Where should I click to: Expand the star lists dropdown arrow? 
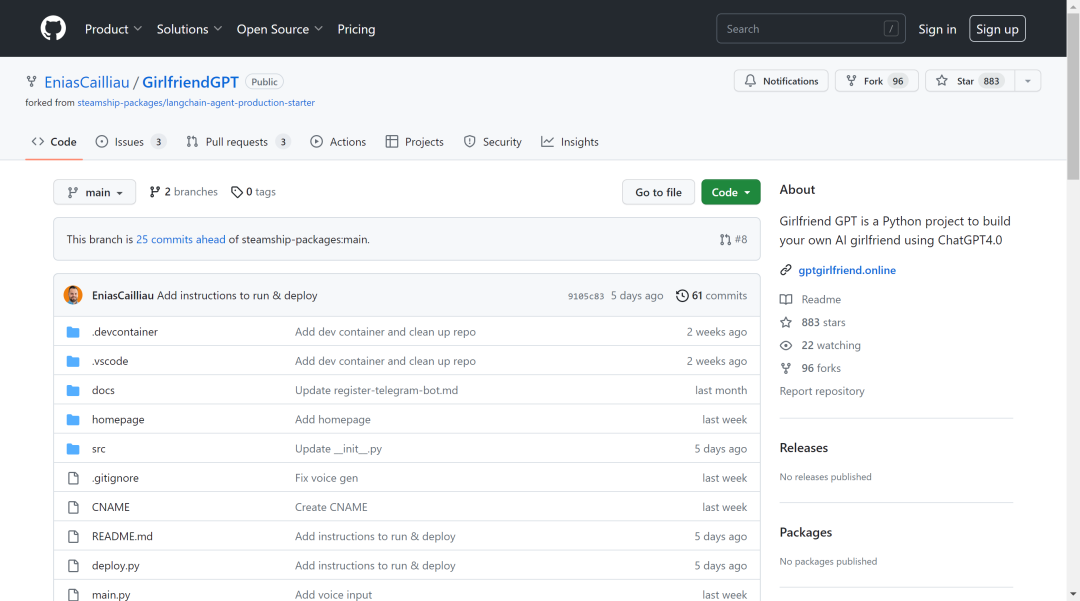point(1028,81)
